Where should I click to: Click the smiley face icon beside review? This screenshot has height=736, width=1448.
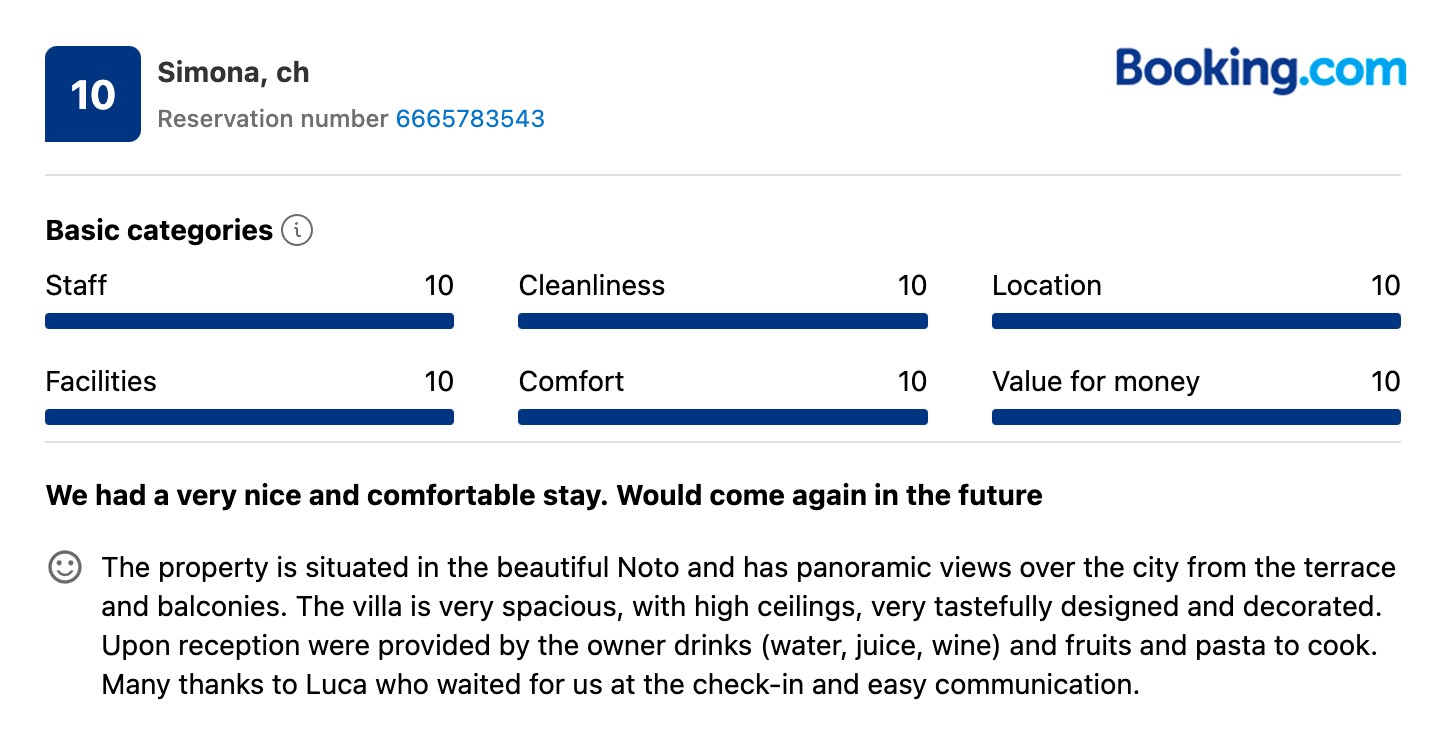tap(65, 568)
